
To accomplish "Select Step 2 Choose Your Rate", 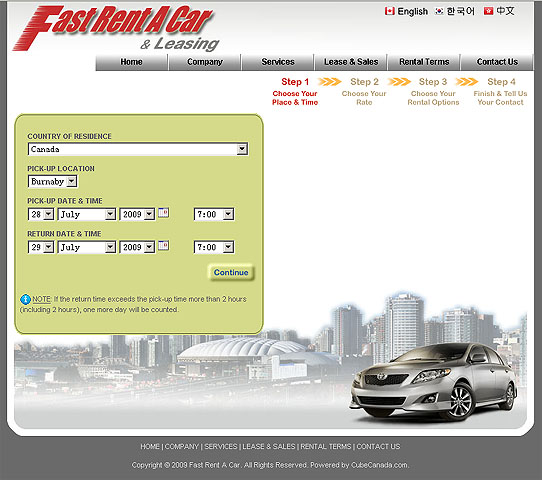I will [364, 92].
